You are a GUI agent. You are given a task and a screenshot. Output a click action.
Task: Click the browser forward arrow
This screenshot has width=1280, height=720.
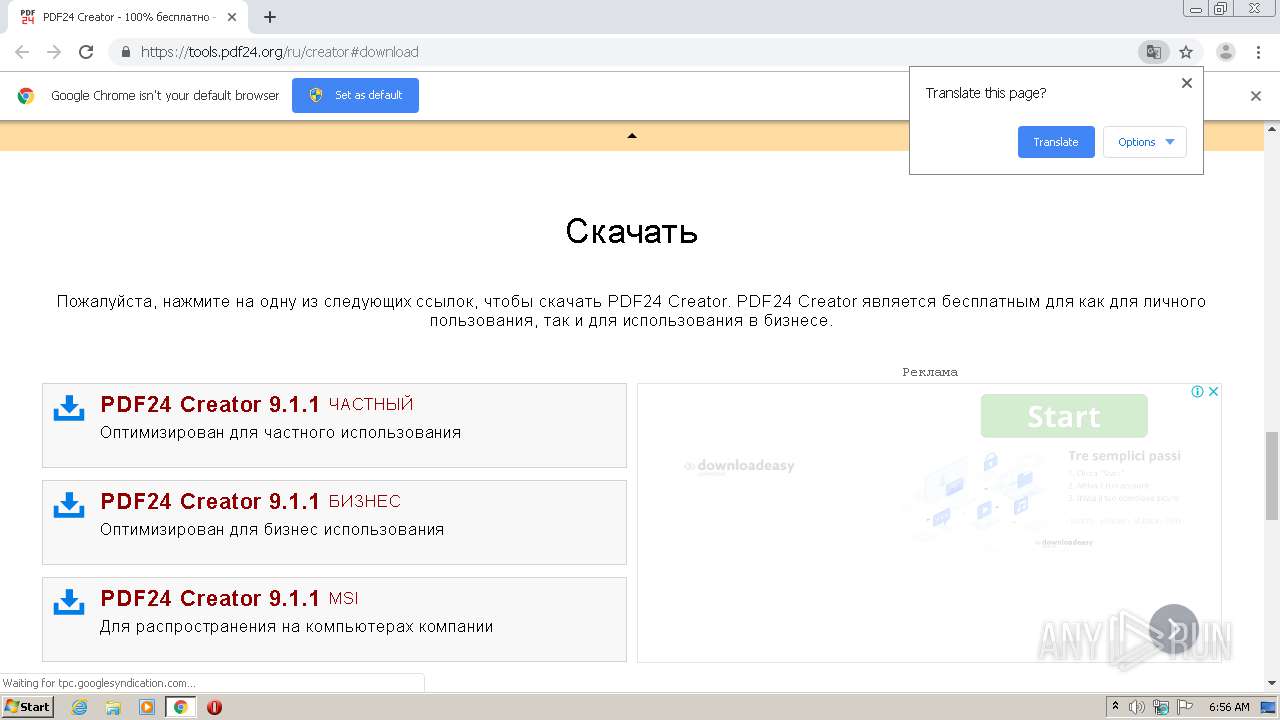(x=54, y=52)
